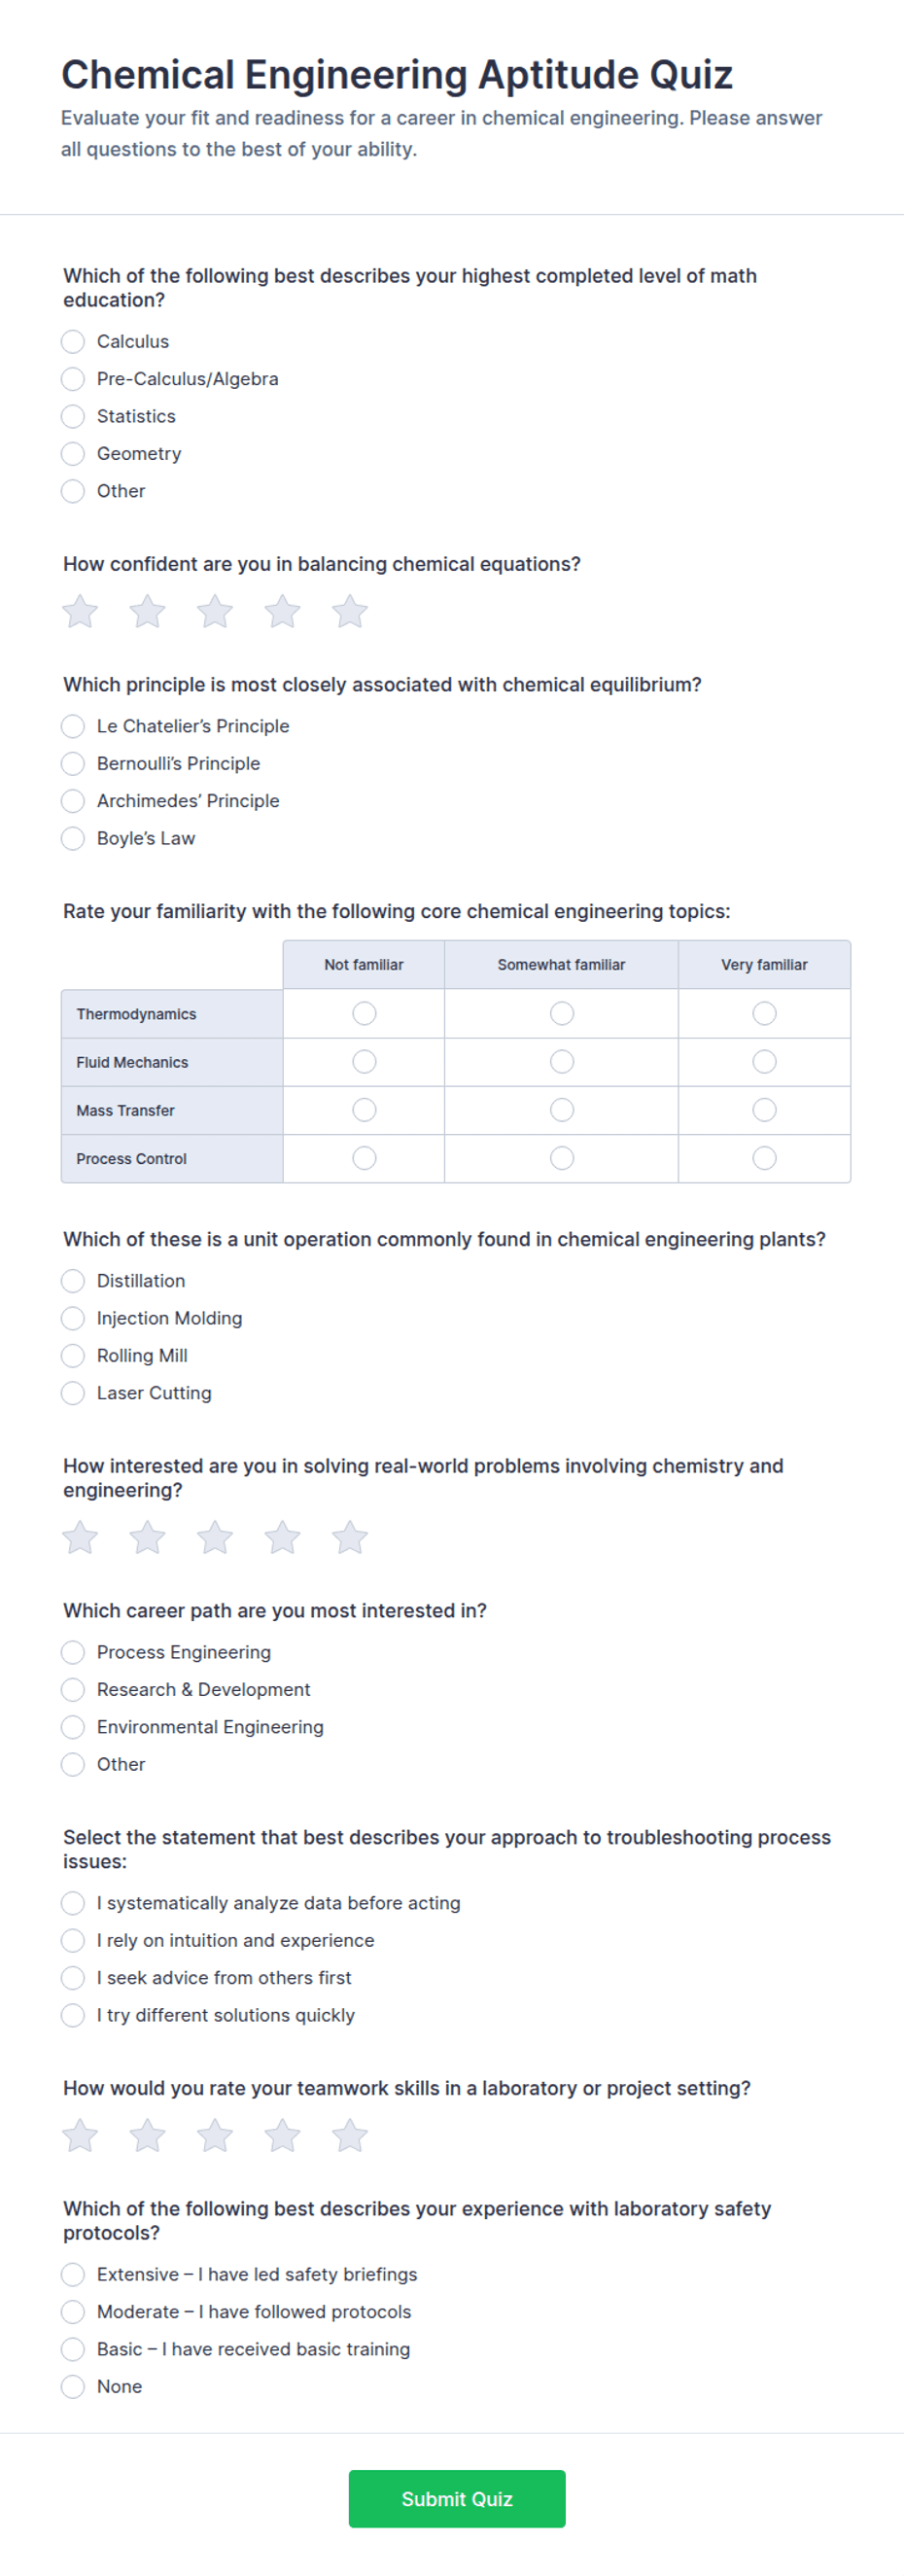
Task: Select 'I systematically analyze data before acting'
Action: [x=73, y=1903]
